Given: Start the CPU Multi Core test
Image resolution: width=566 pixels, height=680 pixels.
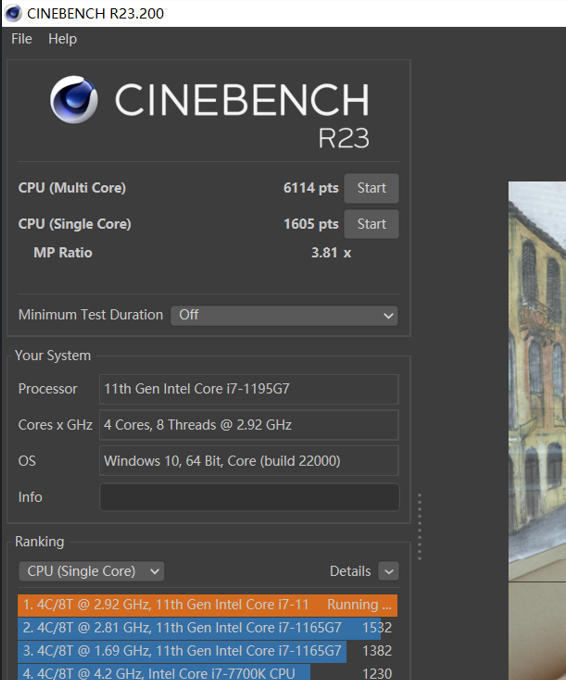Looking at the screenshot, I should (371, 188).
